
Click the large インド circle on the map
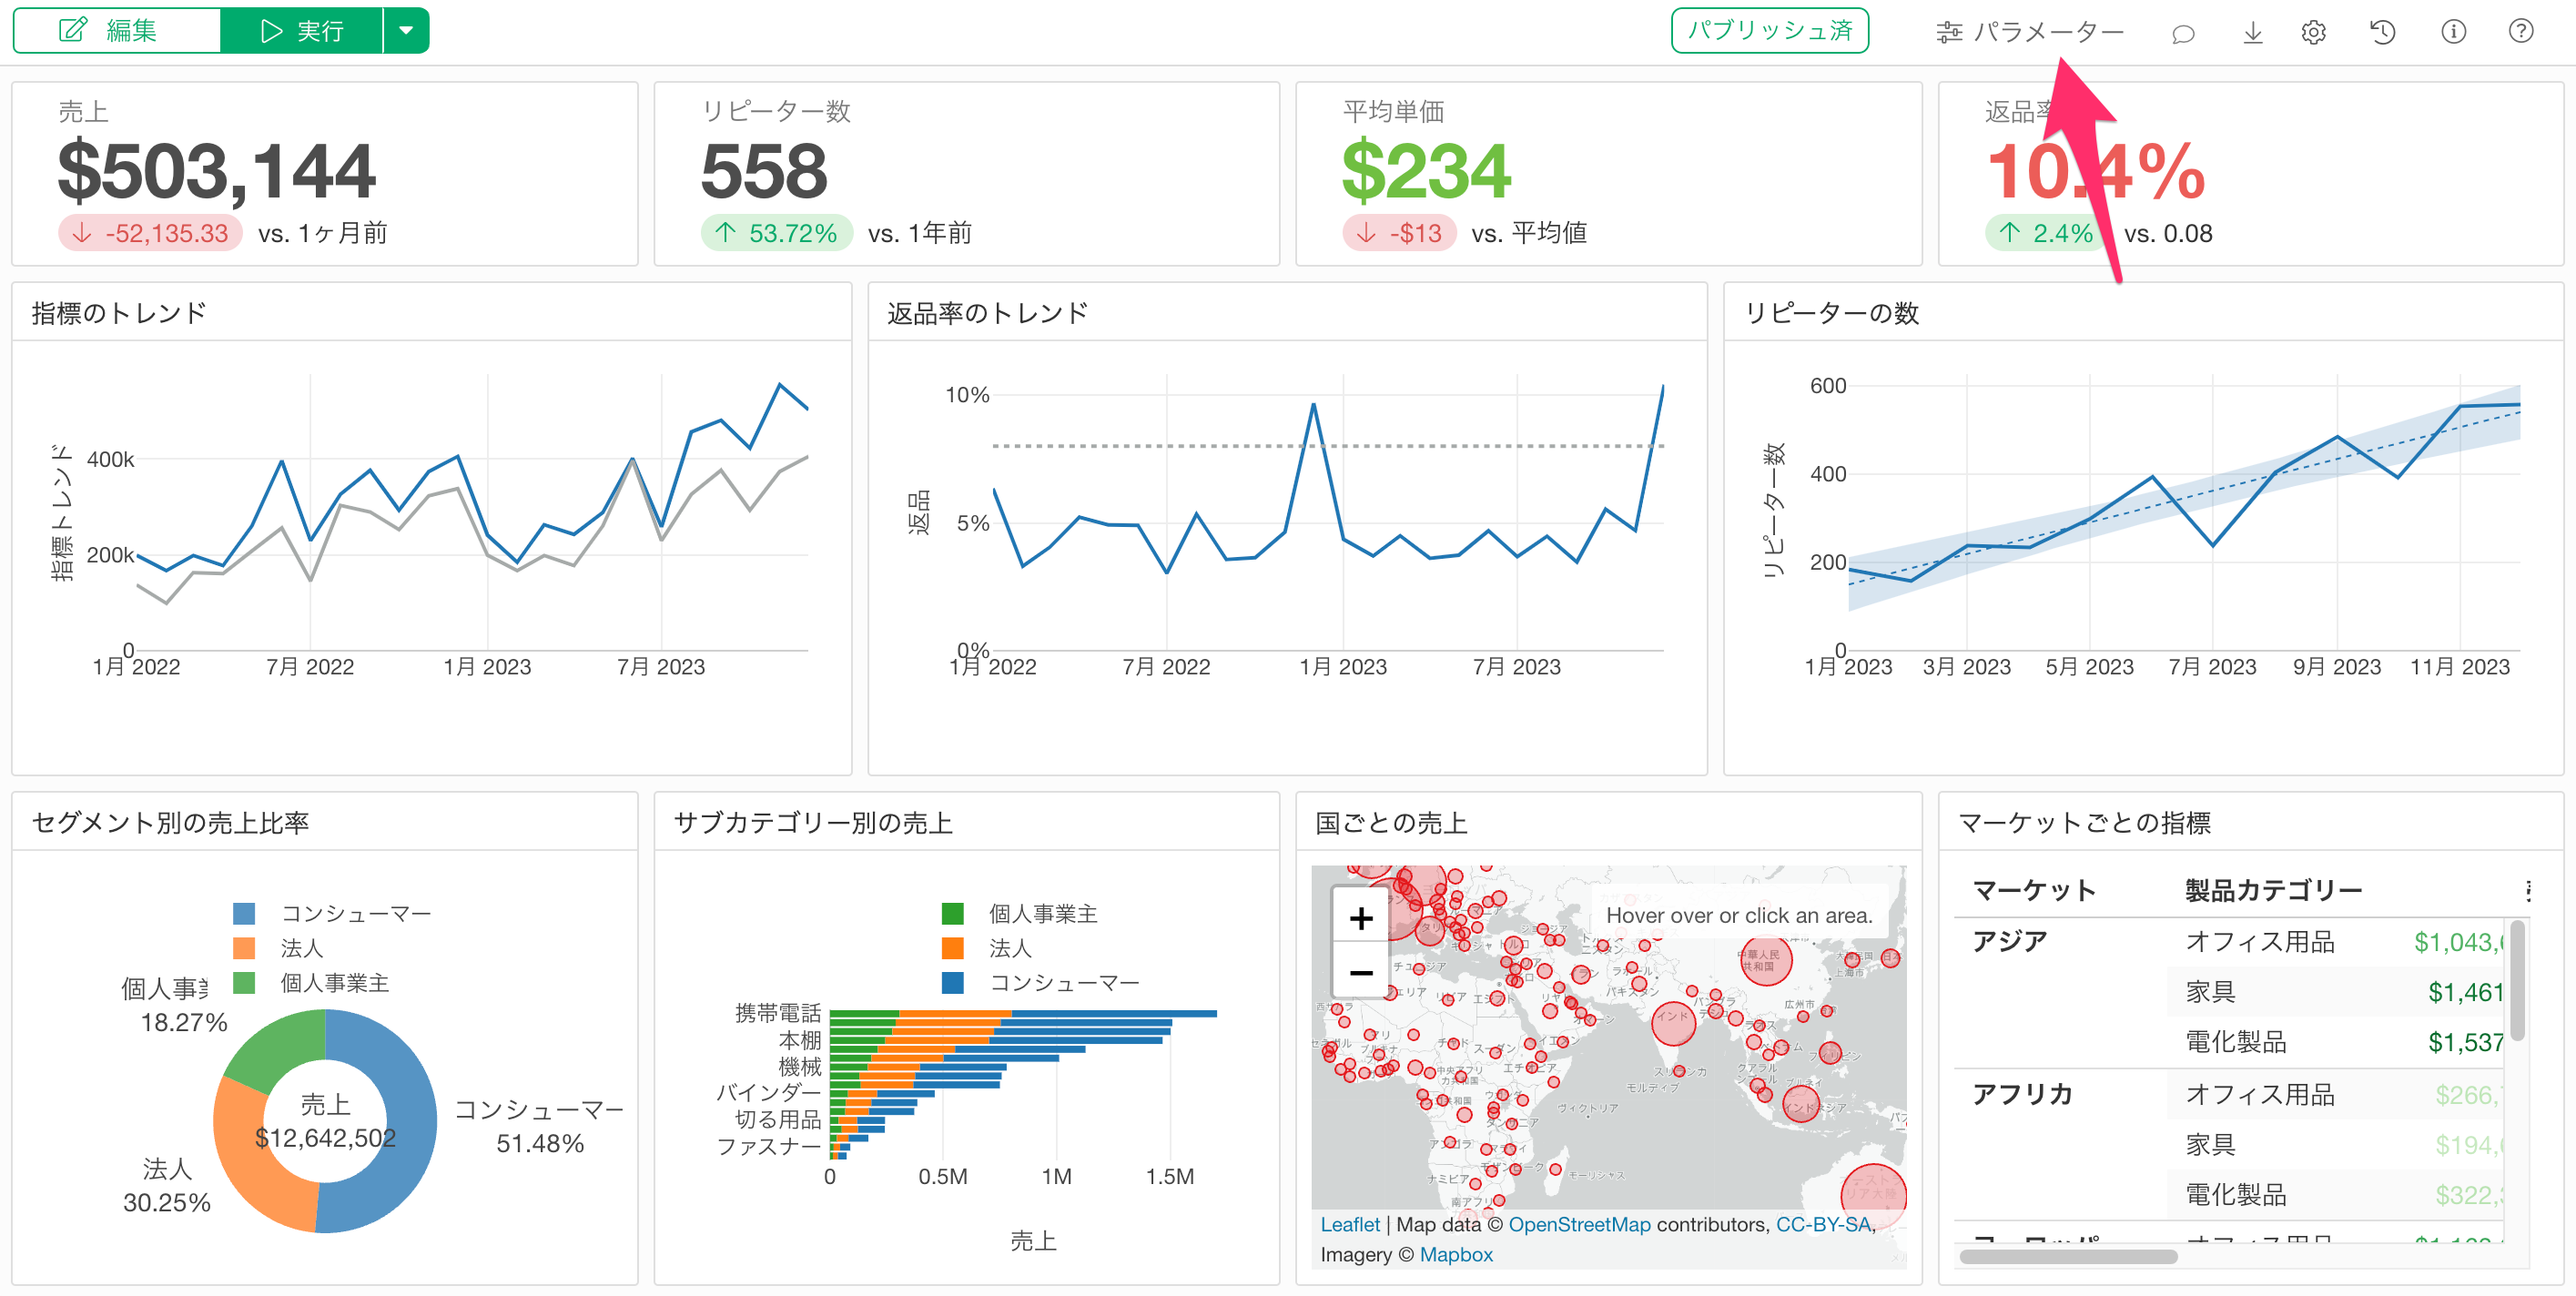[1673, 1022]
